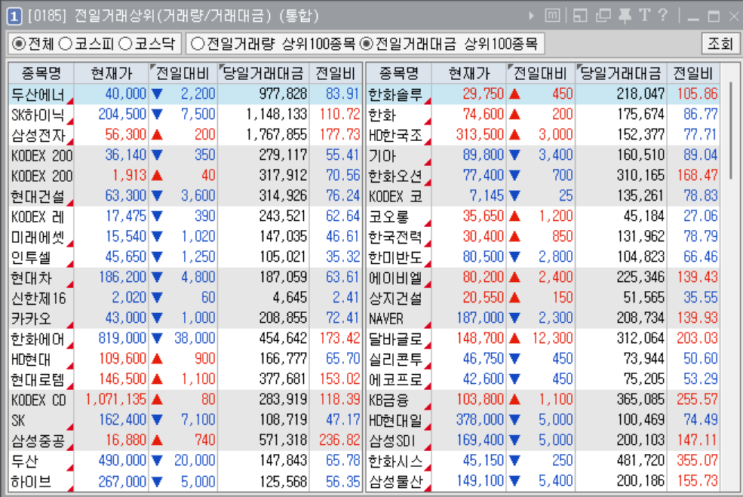The height and width of the screenshot is (497, 743).
Task: Sort by left 현재가 column header
Action: click(111, 73)
